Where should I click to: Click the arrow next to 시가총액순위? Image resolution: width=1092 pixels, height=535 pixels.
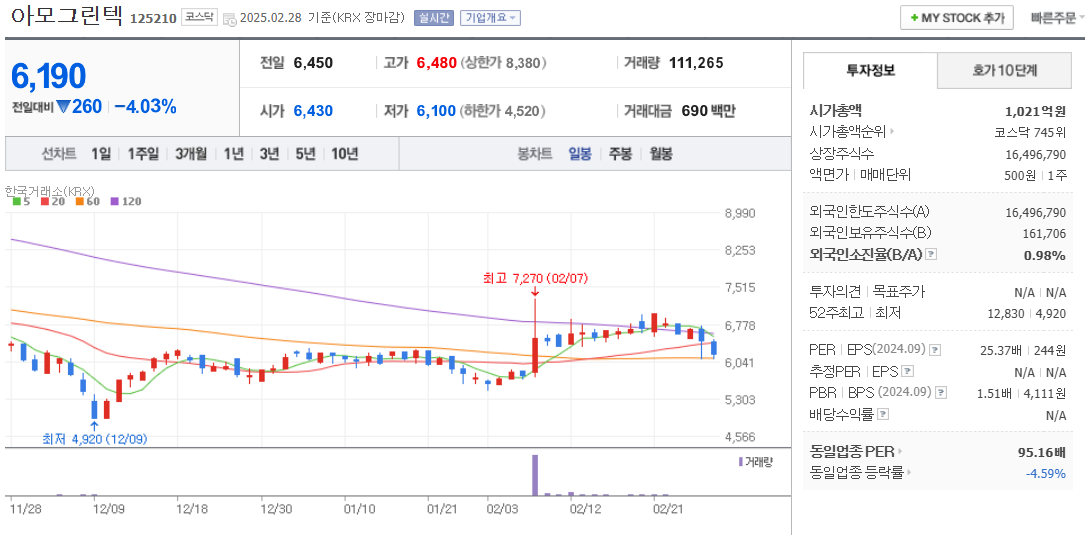click(x=892, y=132)
